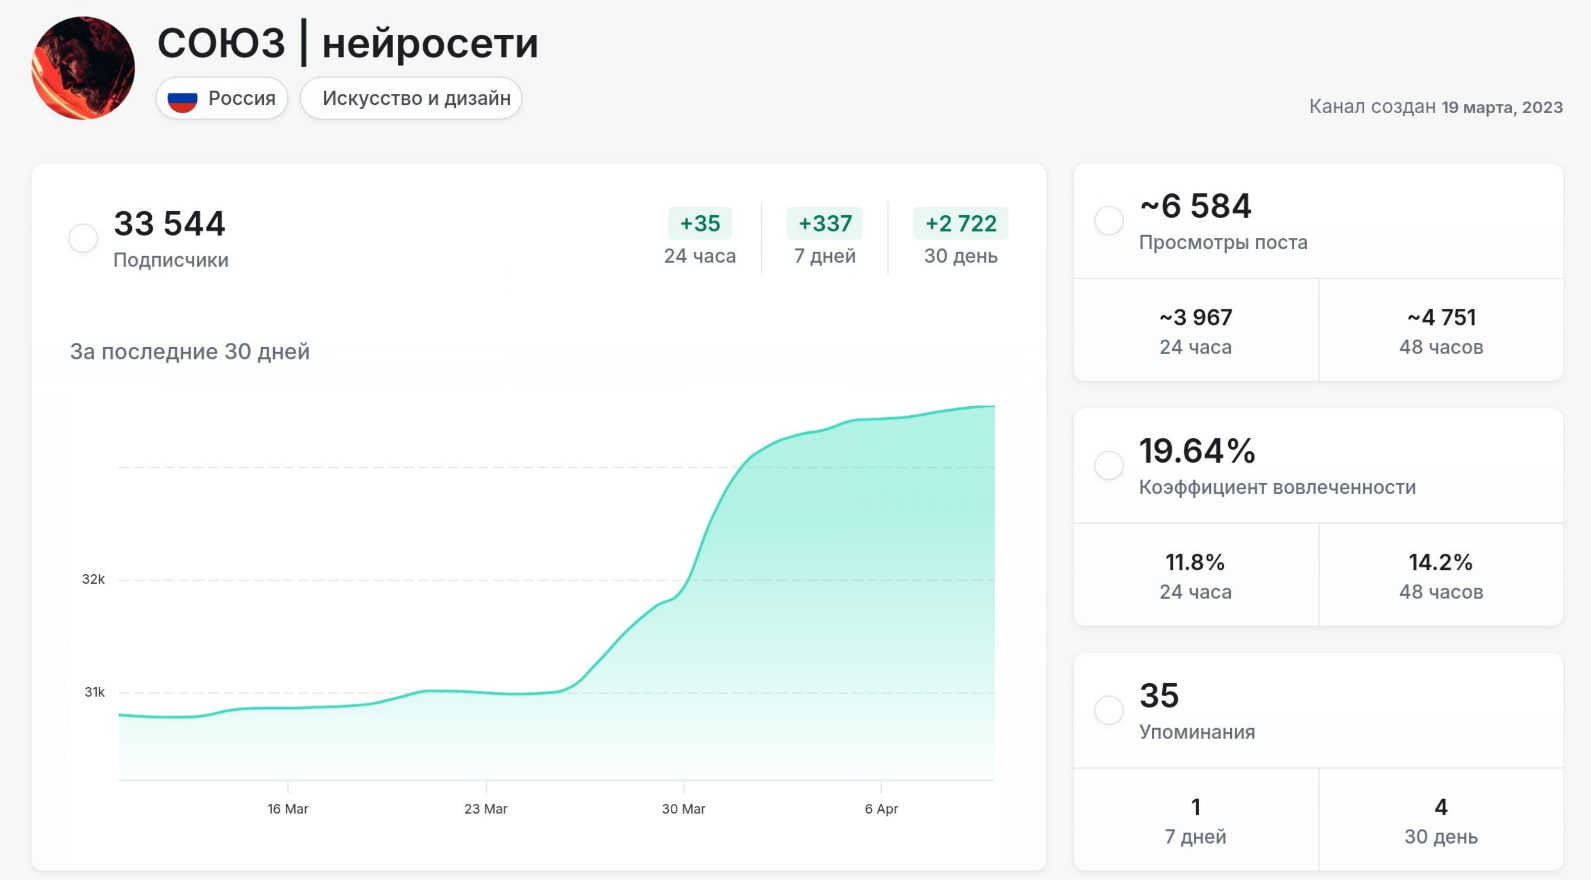Select the Упоминания radio circle

click(1108, 710)
